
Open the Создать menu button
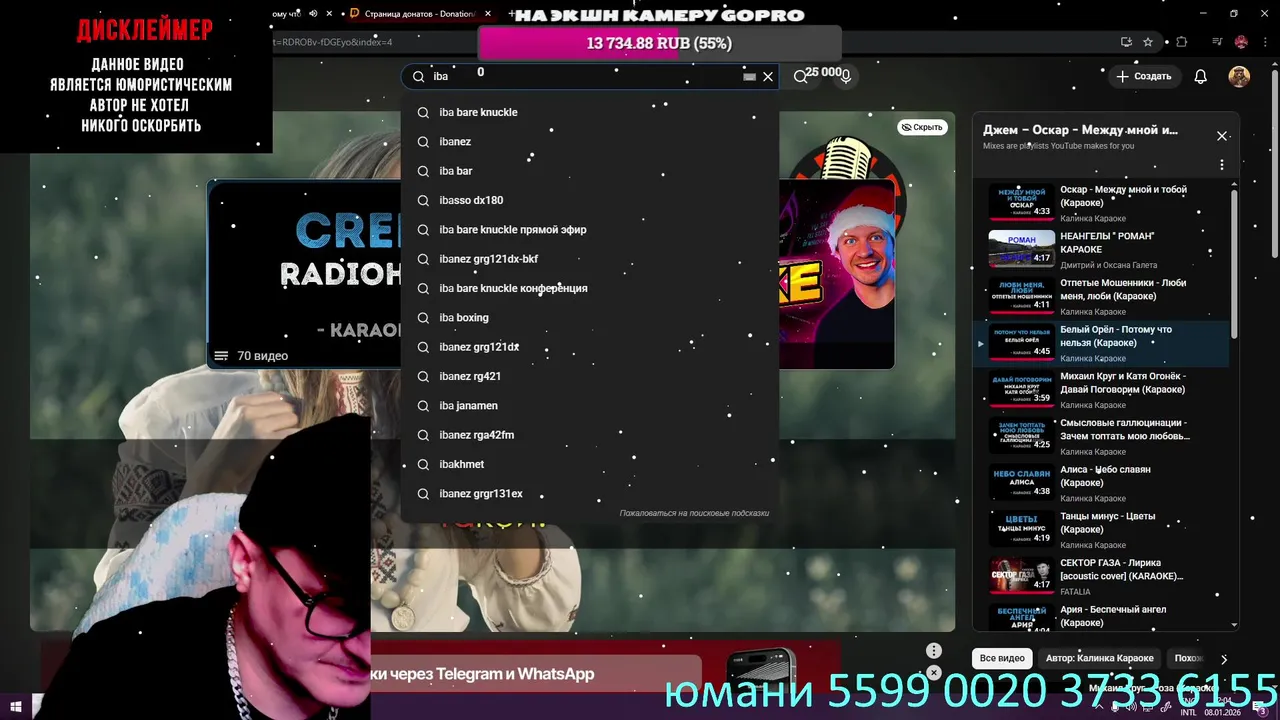(x=1143, y=76)
